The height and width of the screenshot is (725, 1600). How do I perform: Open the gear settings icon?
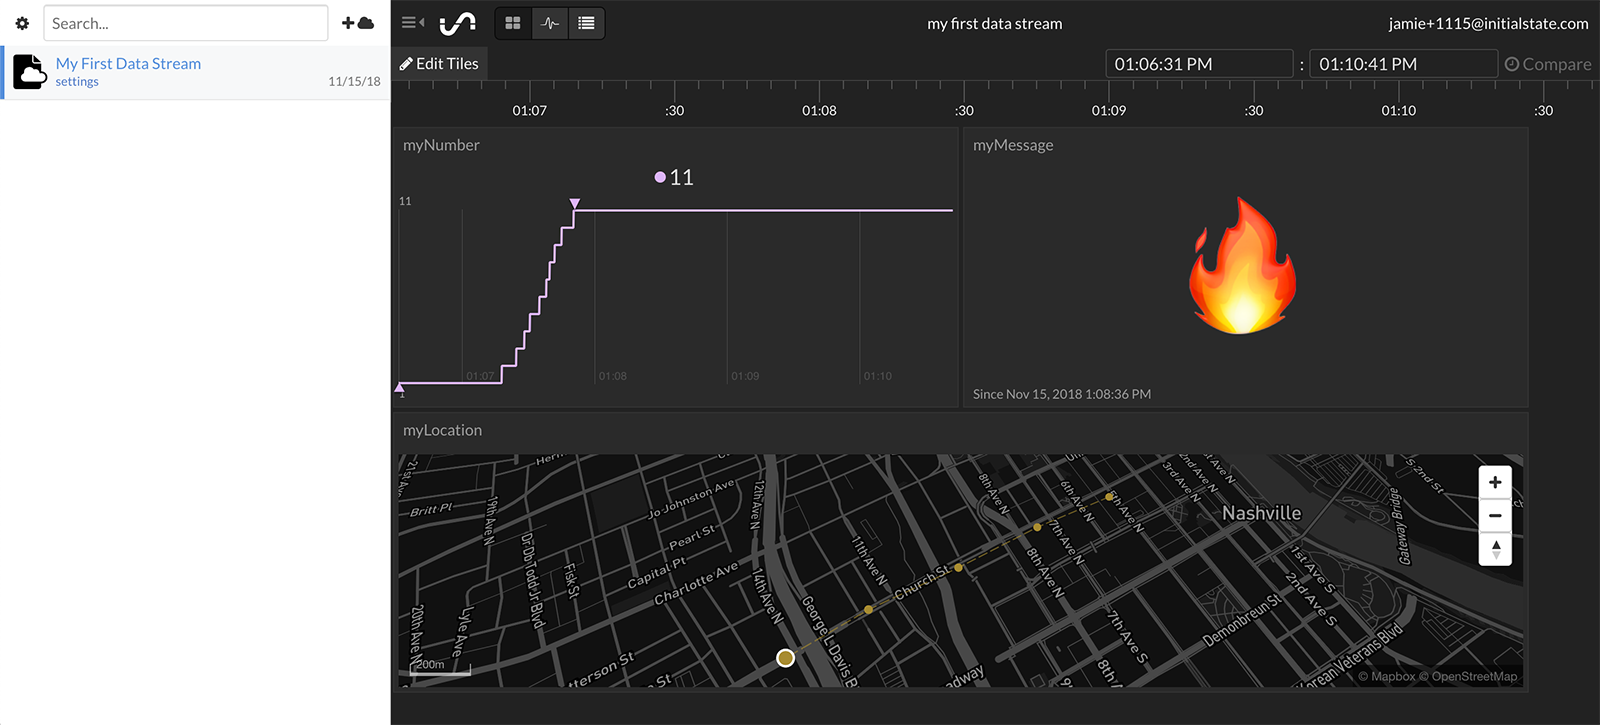[22, 23]
